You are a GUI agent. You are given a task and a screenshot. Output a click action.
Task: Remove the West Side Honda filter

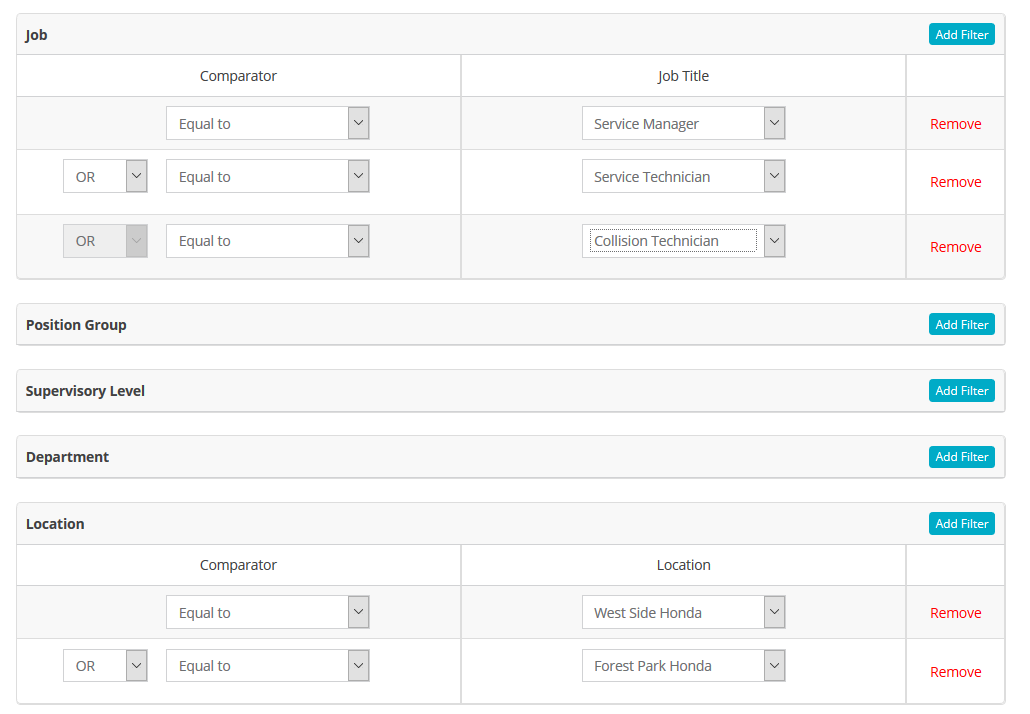955,613
